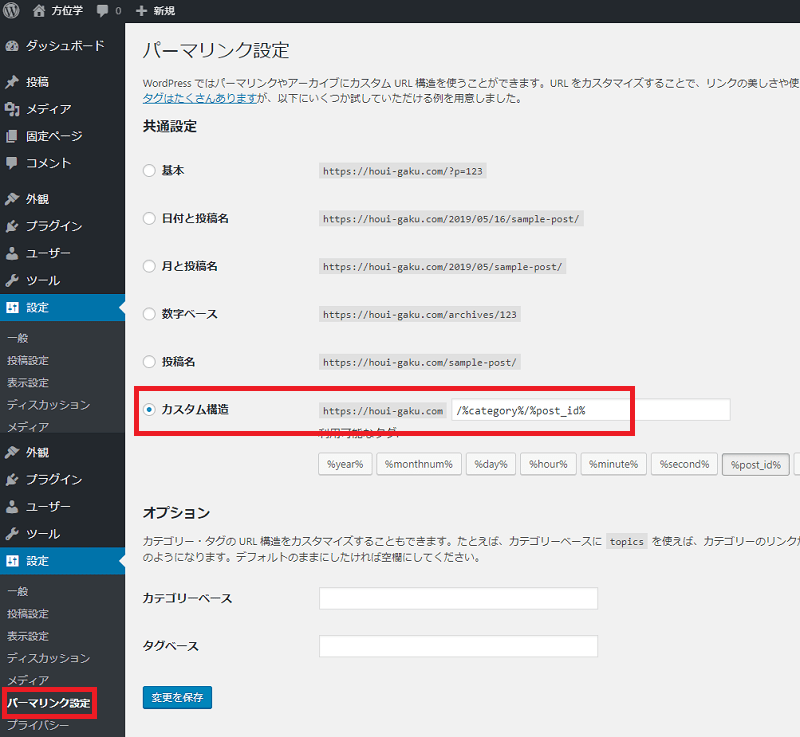
Task: Click the コメント speech bubble icon
Action: coord(12,163)
